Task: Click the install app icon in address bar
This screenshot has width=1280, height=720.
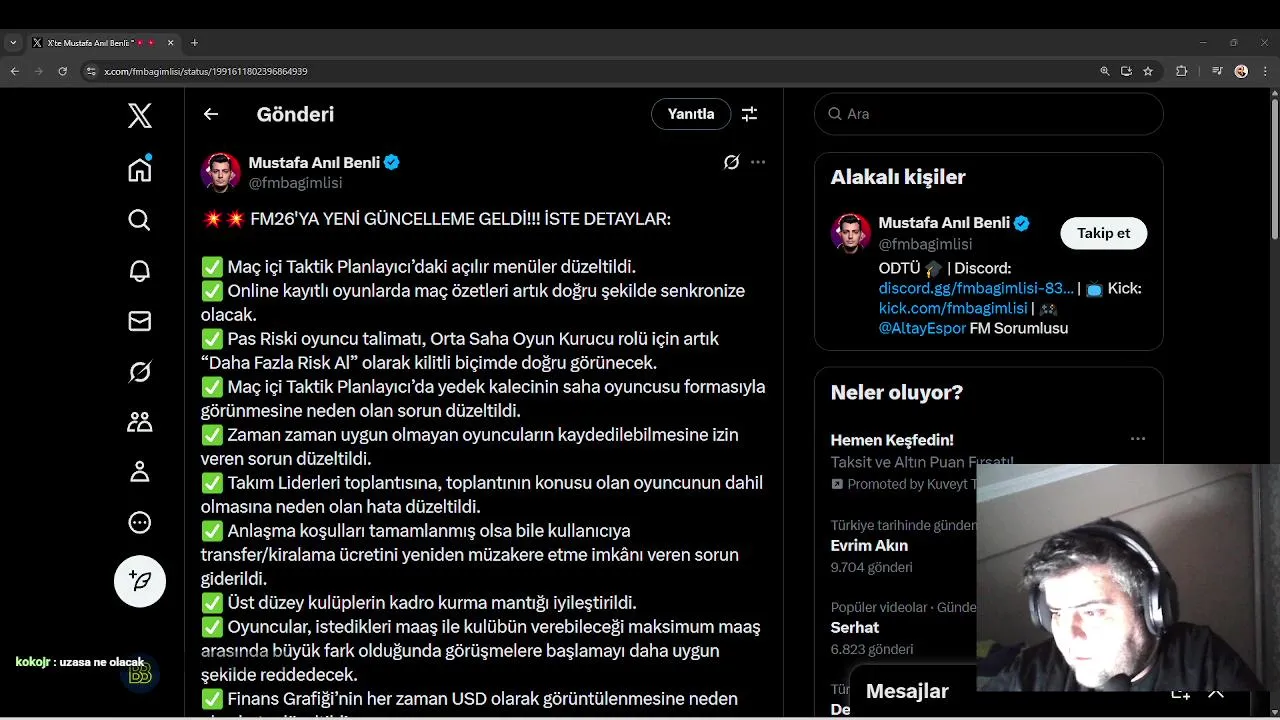Action: tap(1126, 71)
